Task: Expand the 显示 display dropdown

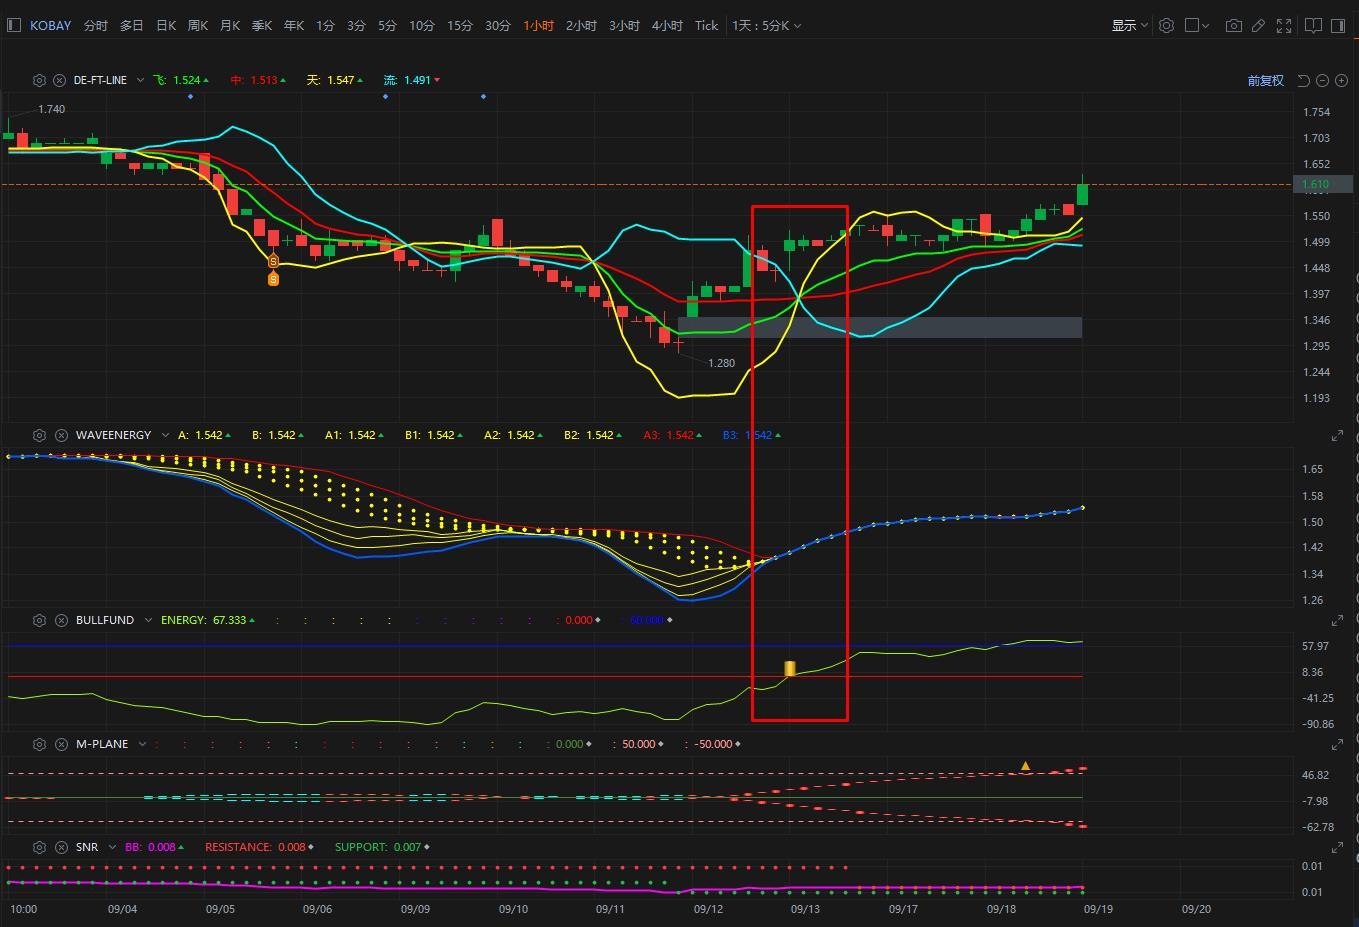Action: (1129, 25)
